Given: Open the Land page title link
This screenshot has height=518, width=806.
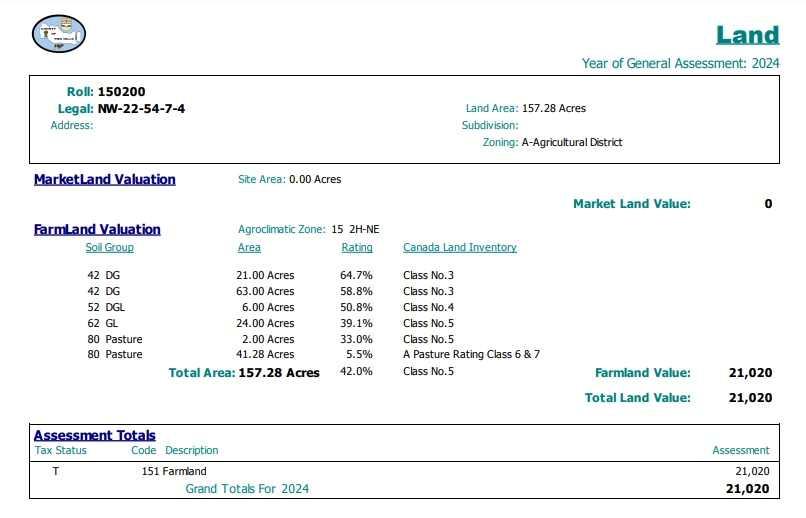Looking at the screenshot, I should (747, 35).
